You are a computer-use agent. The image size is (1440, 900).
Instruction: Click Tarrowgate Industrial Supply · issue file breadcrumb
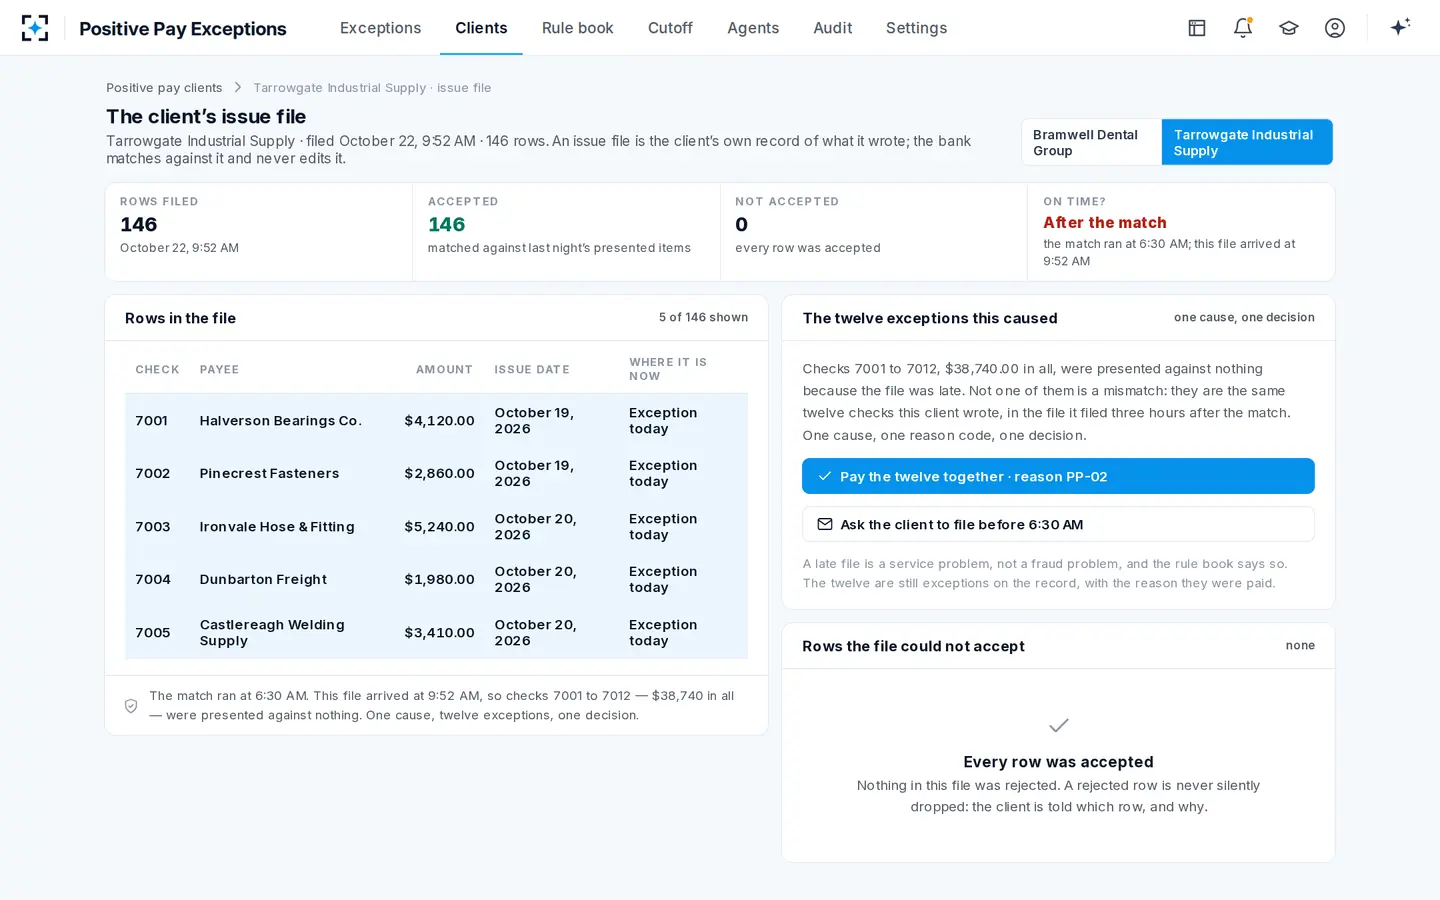[x=372, y=88]
